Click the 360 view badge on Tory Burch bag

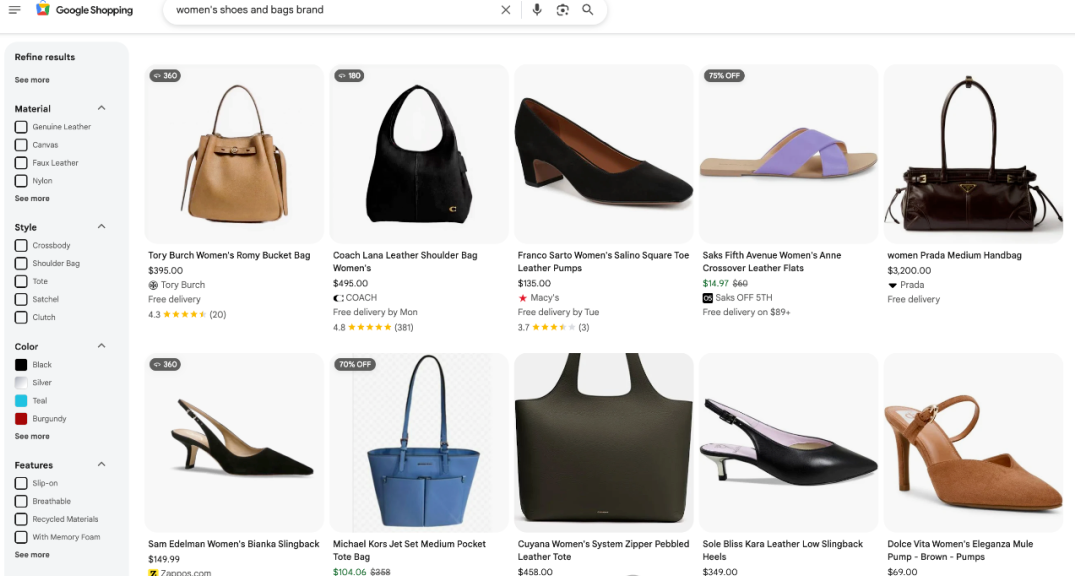click(165, 76)
